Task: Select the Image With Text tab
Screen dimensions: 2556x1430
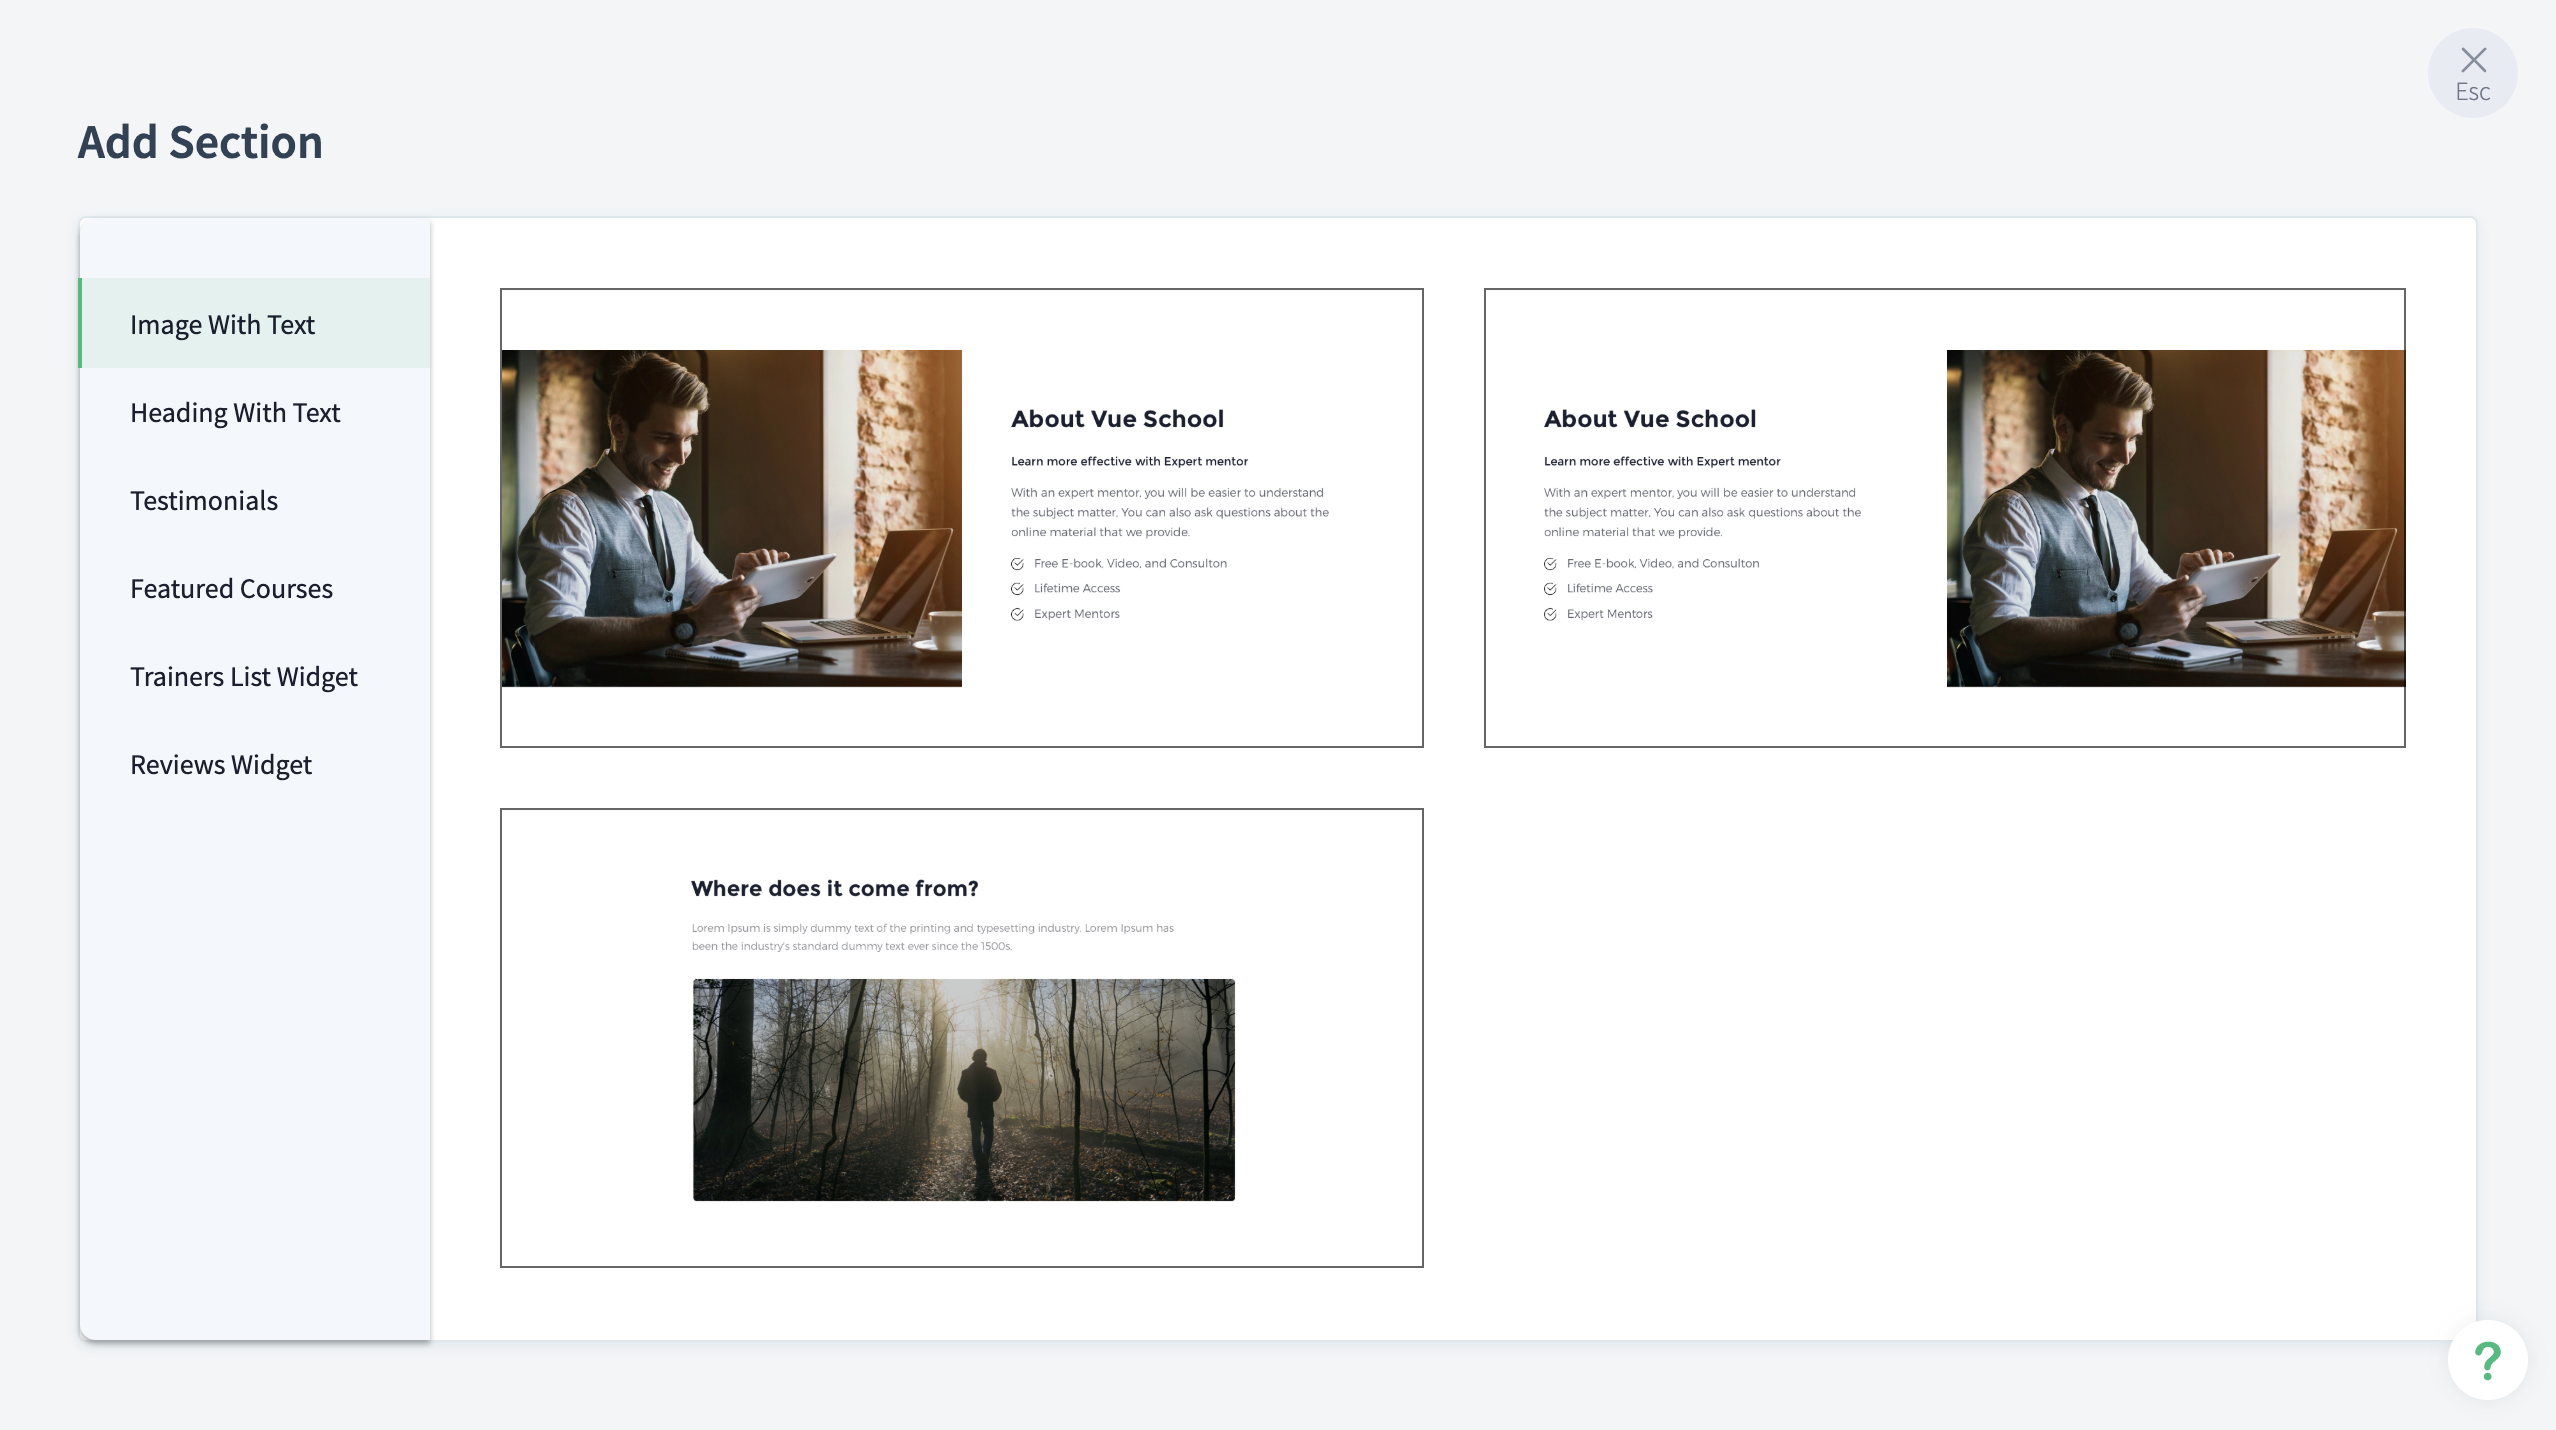Action: click(222, 324)
